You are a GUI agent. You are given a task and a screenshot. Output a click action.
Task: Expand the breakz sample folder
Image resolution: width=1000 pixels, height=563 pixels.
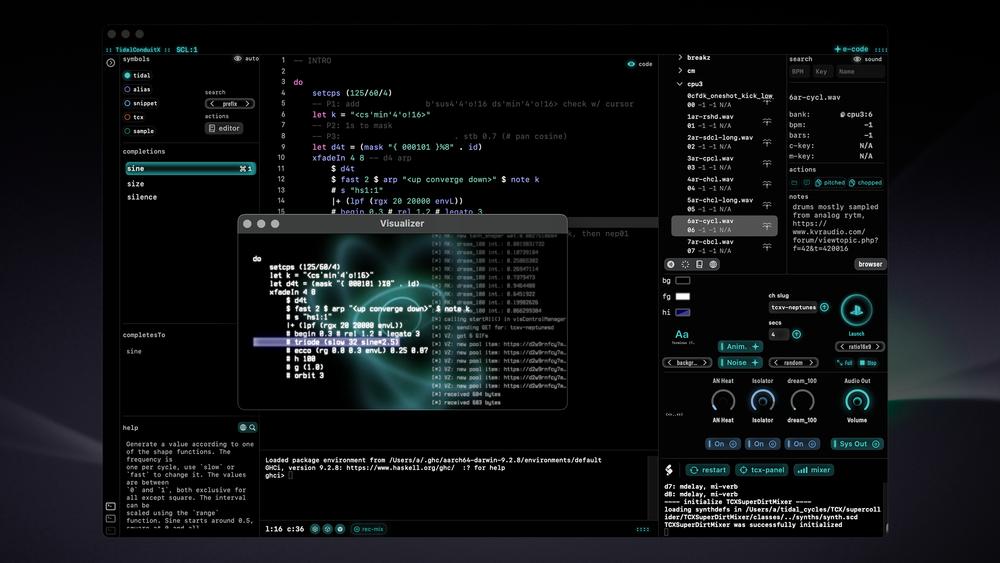coord(680,57)
